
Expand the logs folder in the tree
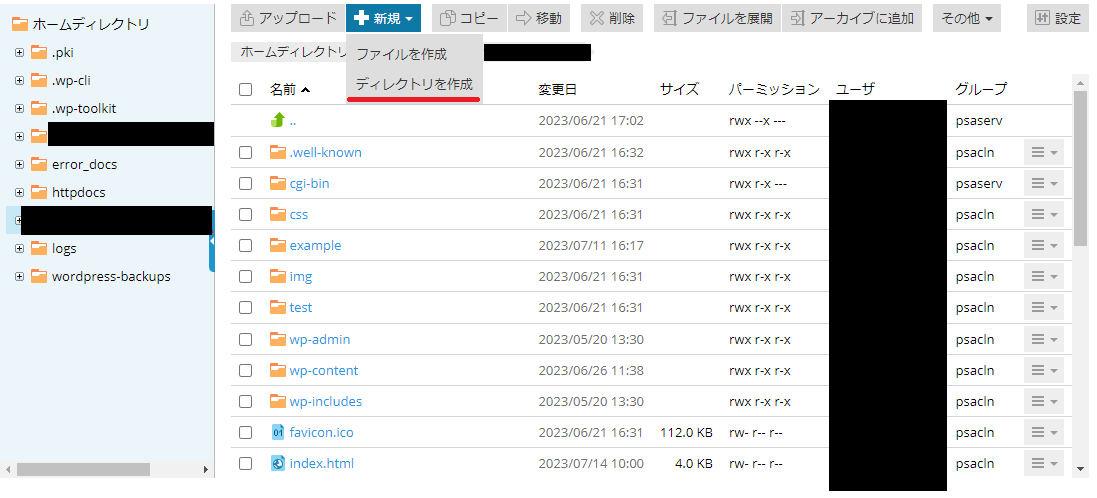pyautogui.click(x=20, y=248)
